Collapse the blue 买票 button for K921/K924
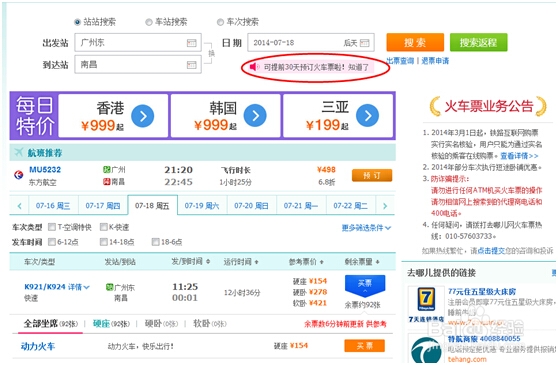The height and width of the screenshot is (365, 558). tap(365, 285)
